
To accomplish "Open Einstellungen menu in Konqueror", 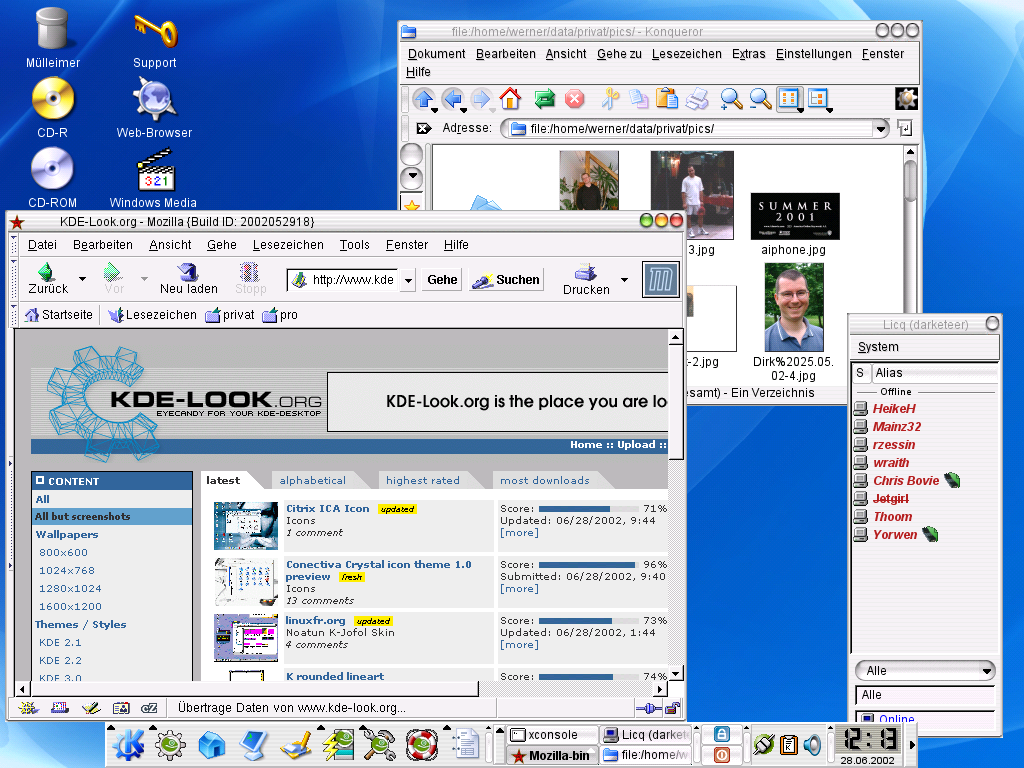I will pyautogui.click(x=813, y=54).
